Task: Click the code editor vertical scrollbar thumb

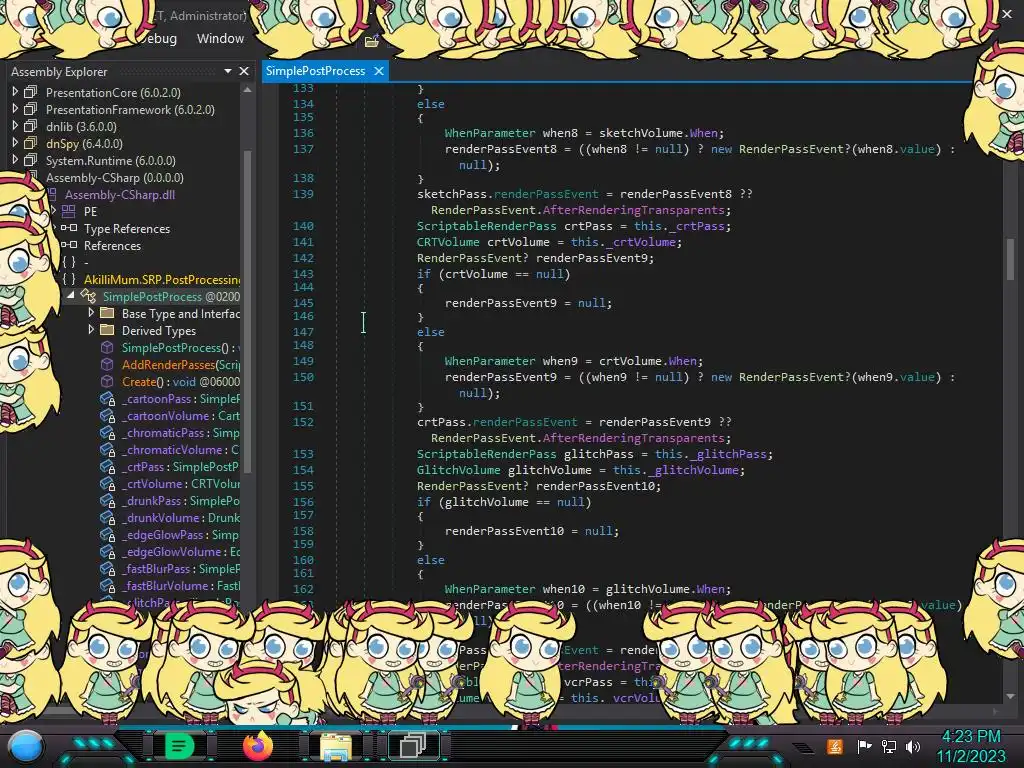Action: point(1010,258)
